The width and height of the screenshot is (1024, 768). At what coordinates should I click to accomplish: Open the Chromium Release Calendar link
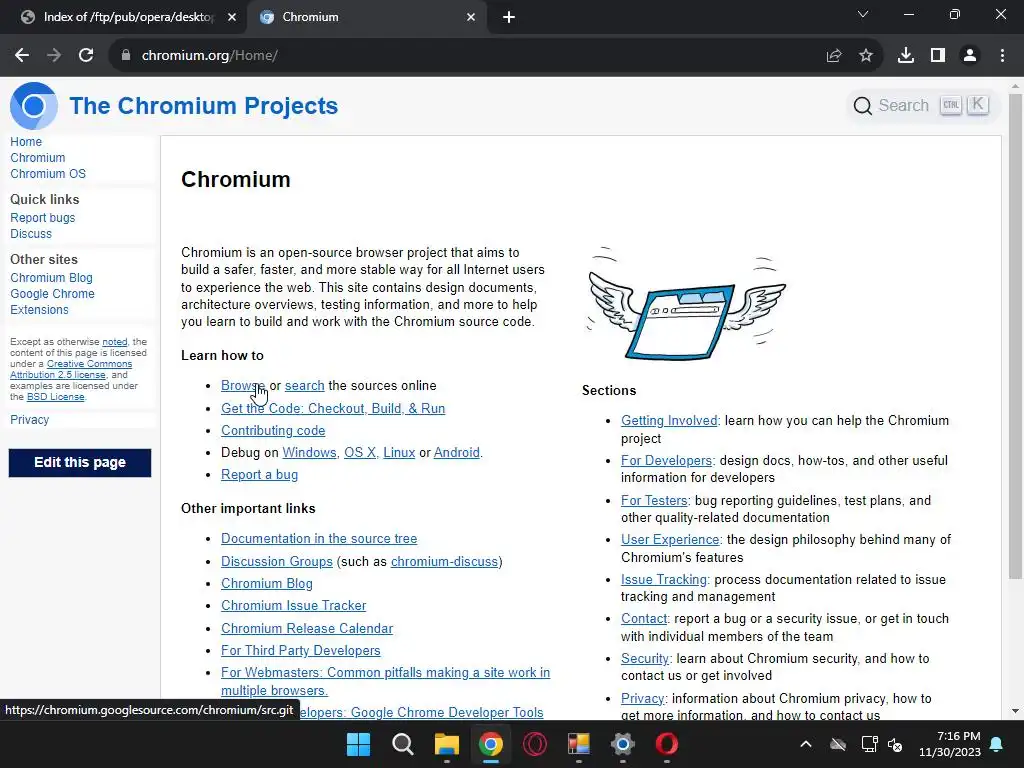tap(307, 628)
